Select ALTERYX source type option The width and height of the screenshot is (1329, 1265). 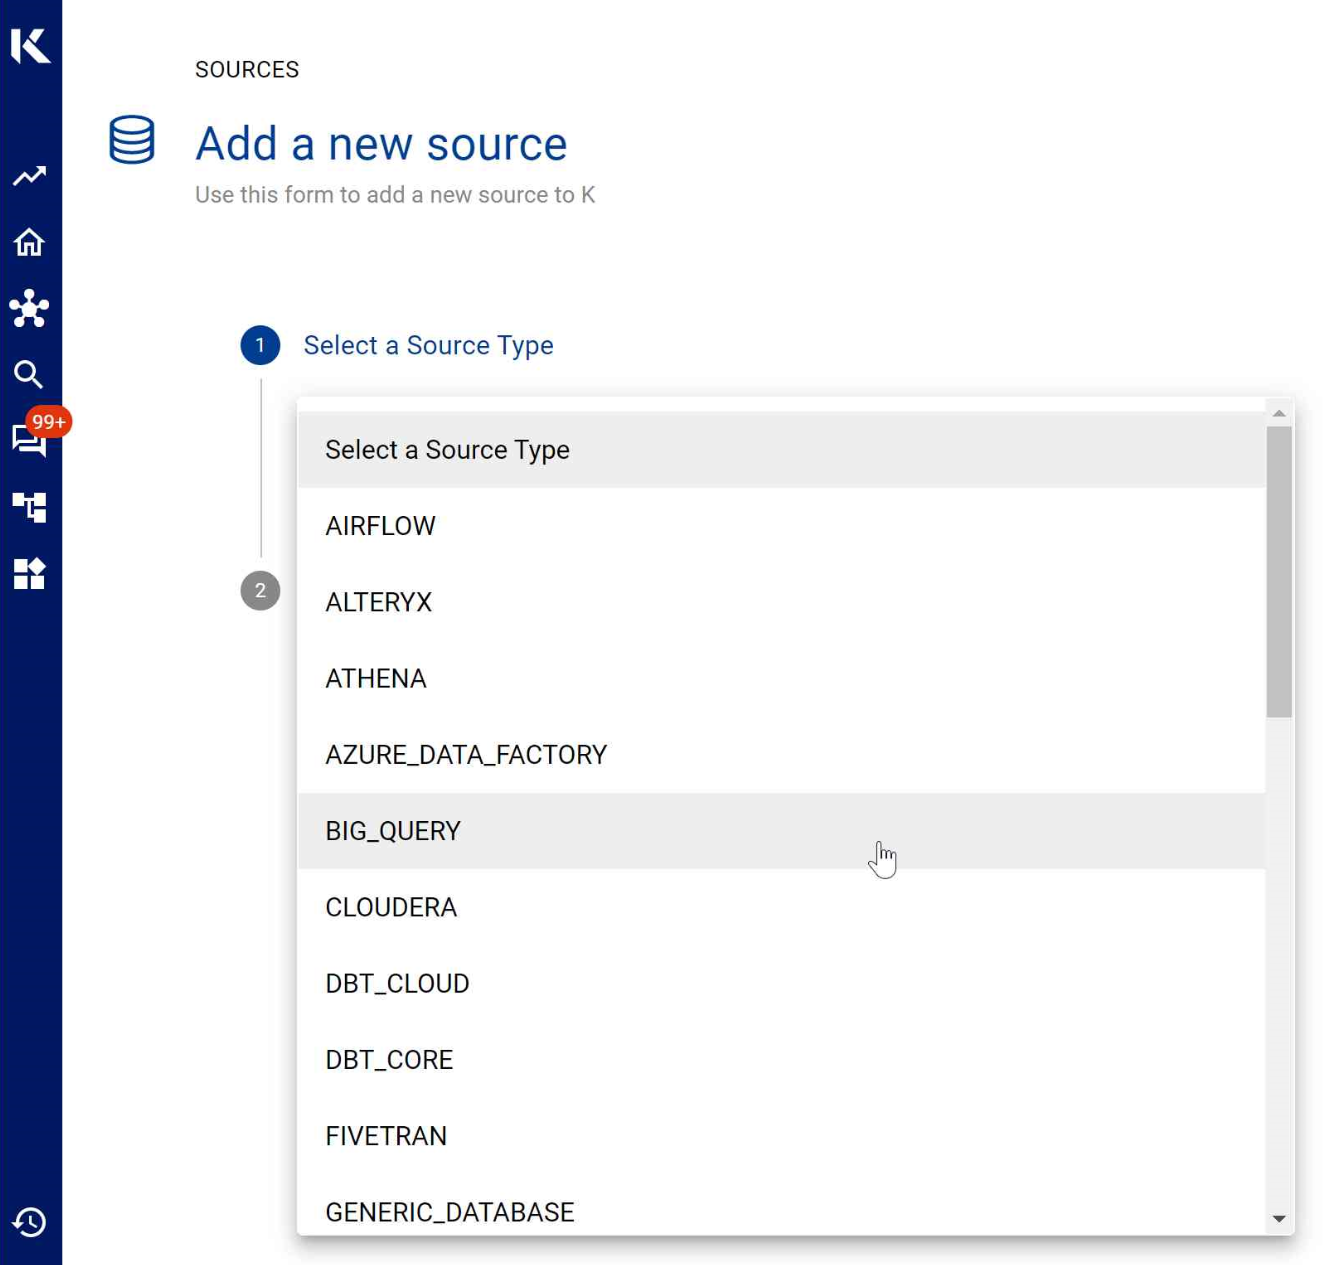pyautogui.click(x=378, y=602)
